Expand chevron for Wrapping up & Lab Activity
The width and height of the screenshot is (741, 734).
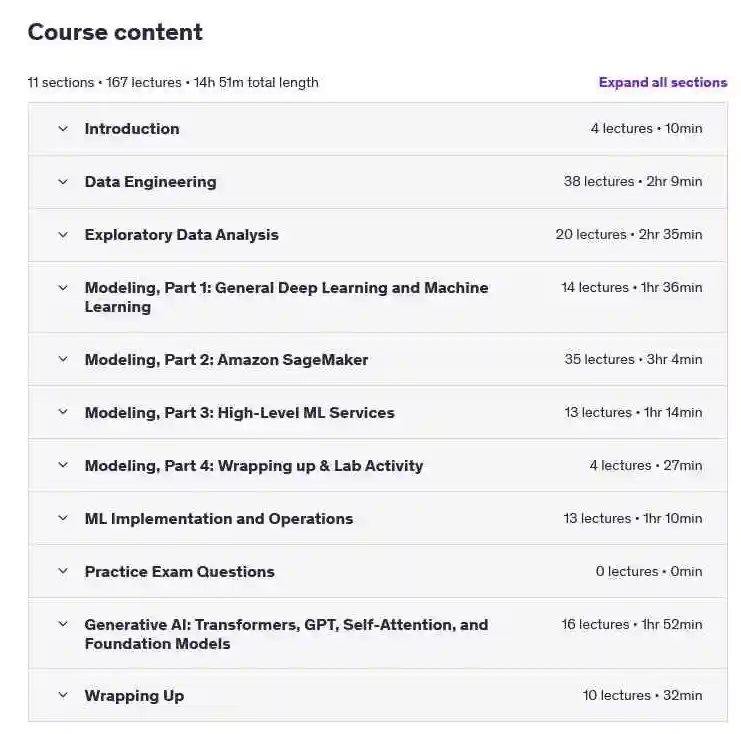click(63, 465)
